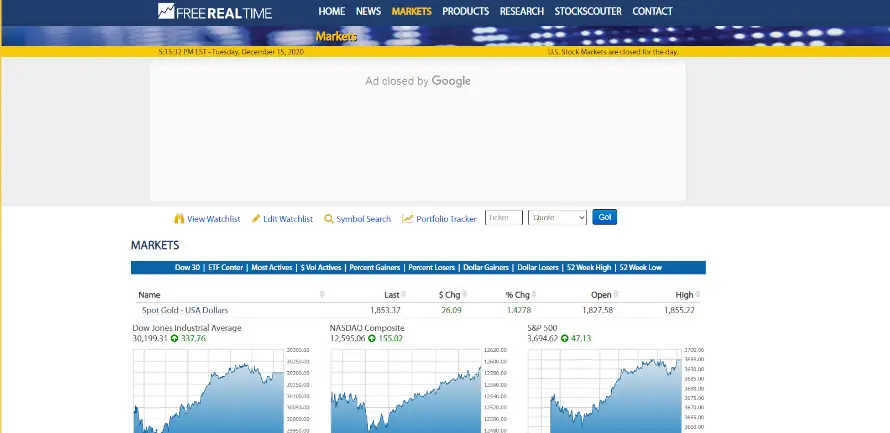Click Dow Jones value 30,199.31

pyautogui.click(x=150, y=338)
